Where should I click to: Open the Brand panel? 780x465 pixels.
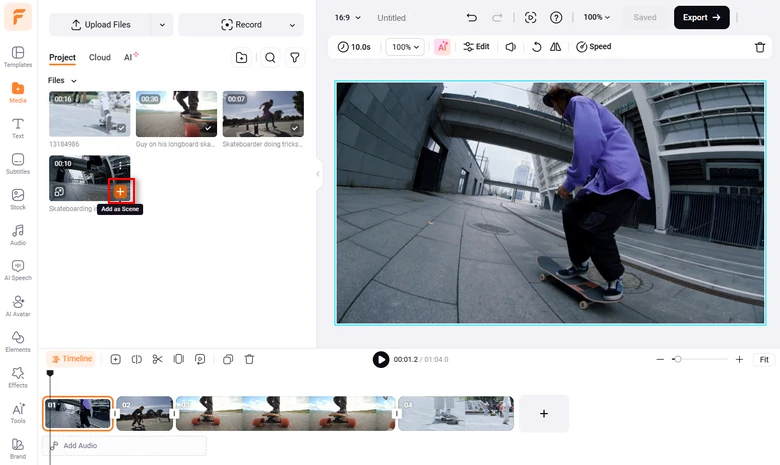tap(18, 448)
